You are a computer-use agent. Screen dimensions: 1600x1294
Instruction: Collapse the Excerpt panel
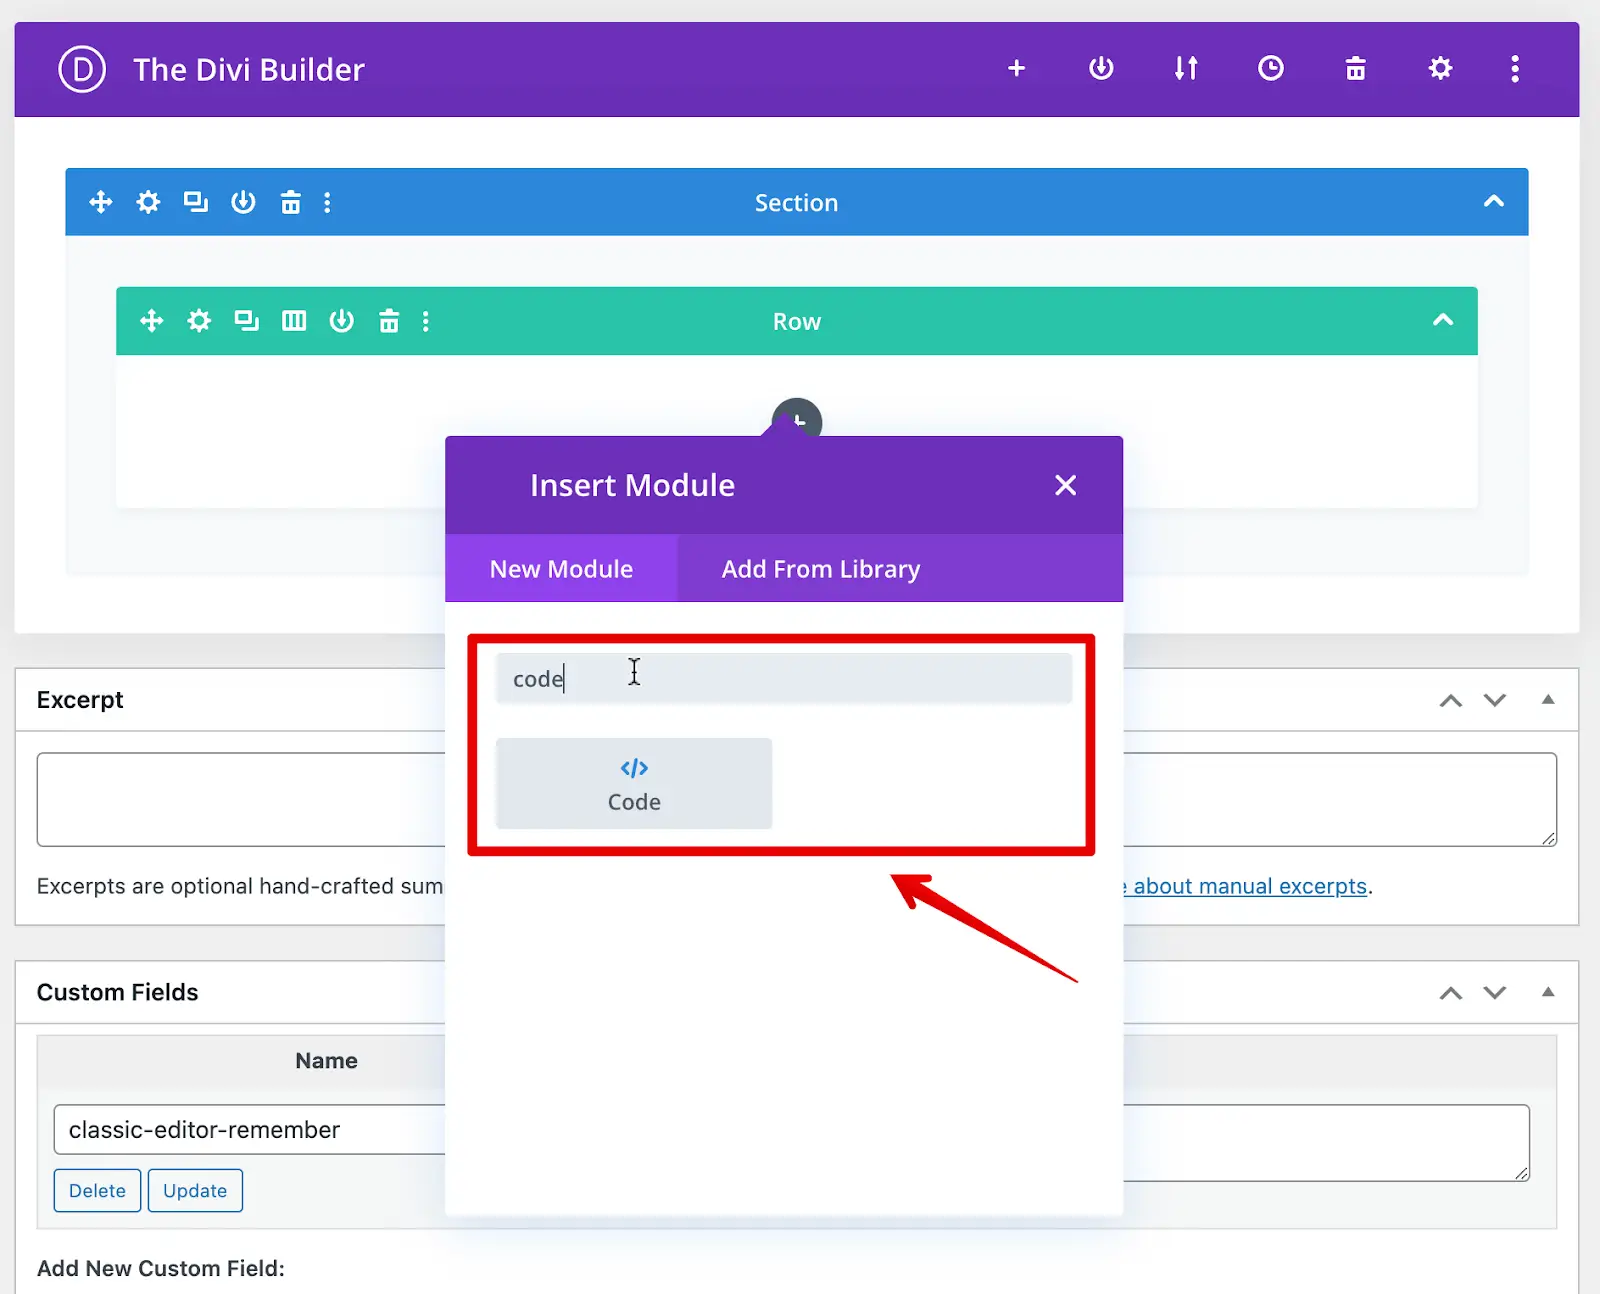tap(1547, 700)
